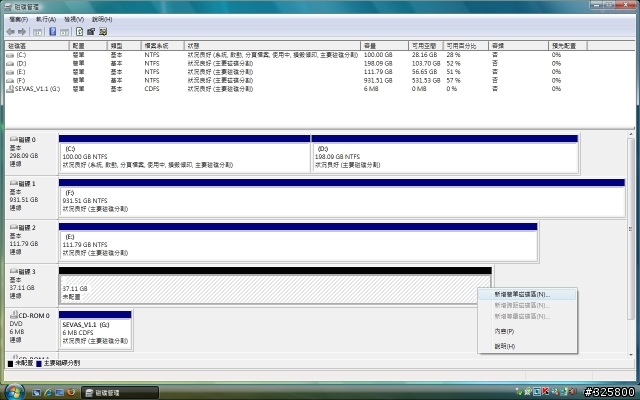Click the volume speaker tray icon
The height and width of the screenshot is (400, 640).
572,392
